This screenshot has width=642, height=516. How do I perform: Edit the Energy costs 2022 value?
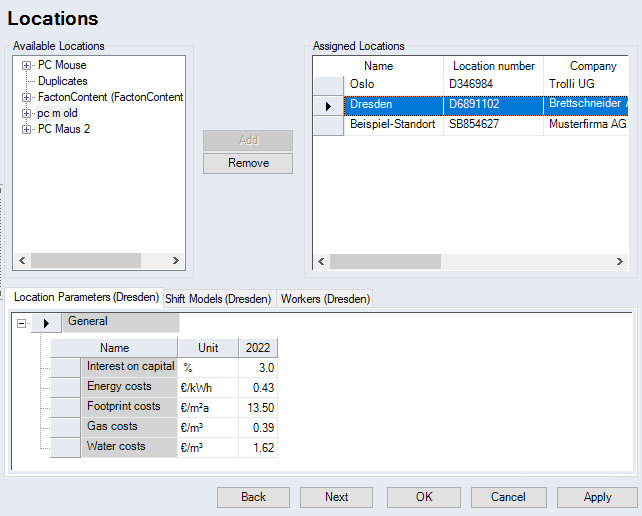point(258,387)
